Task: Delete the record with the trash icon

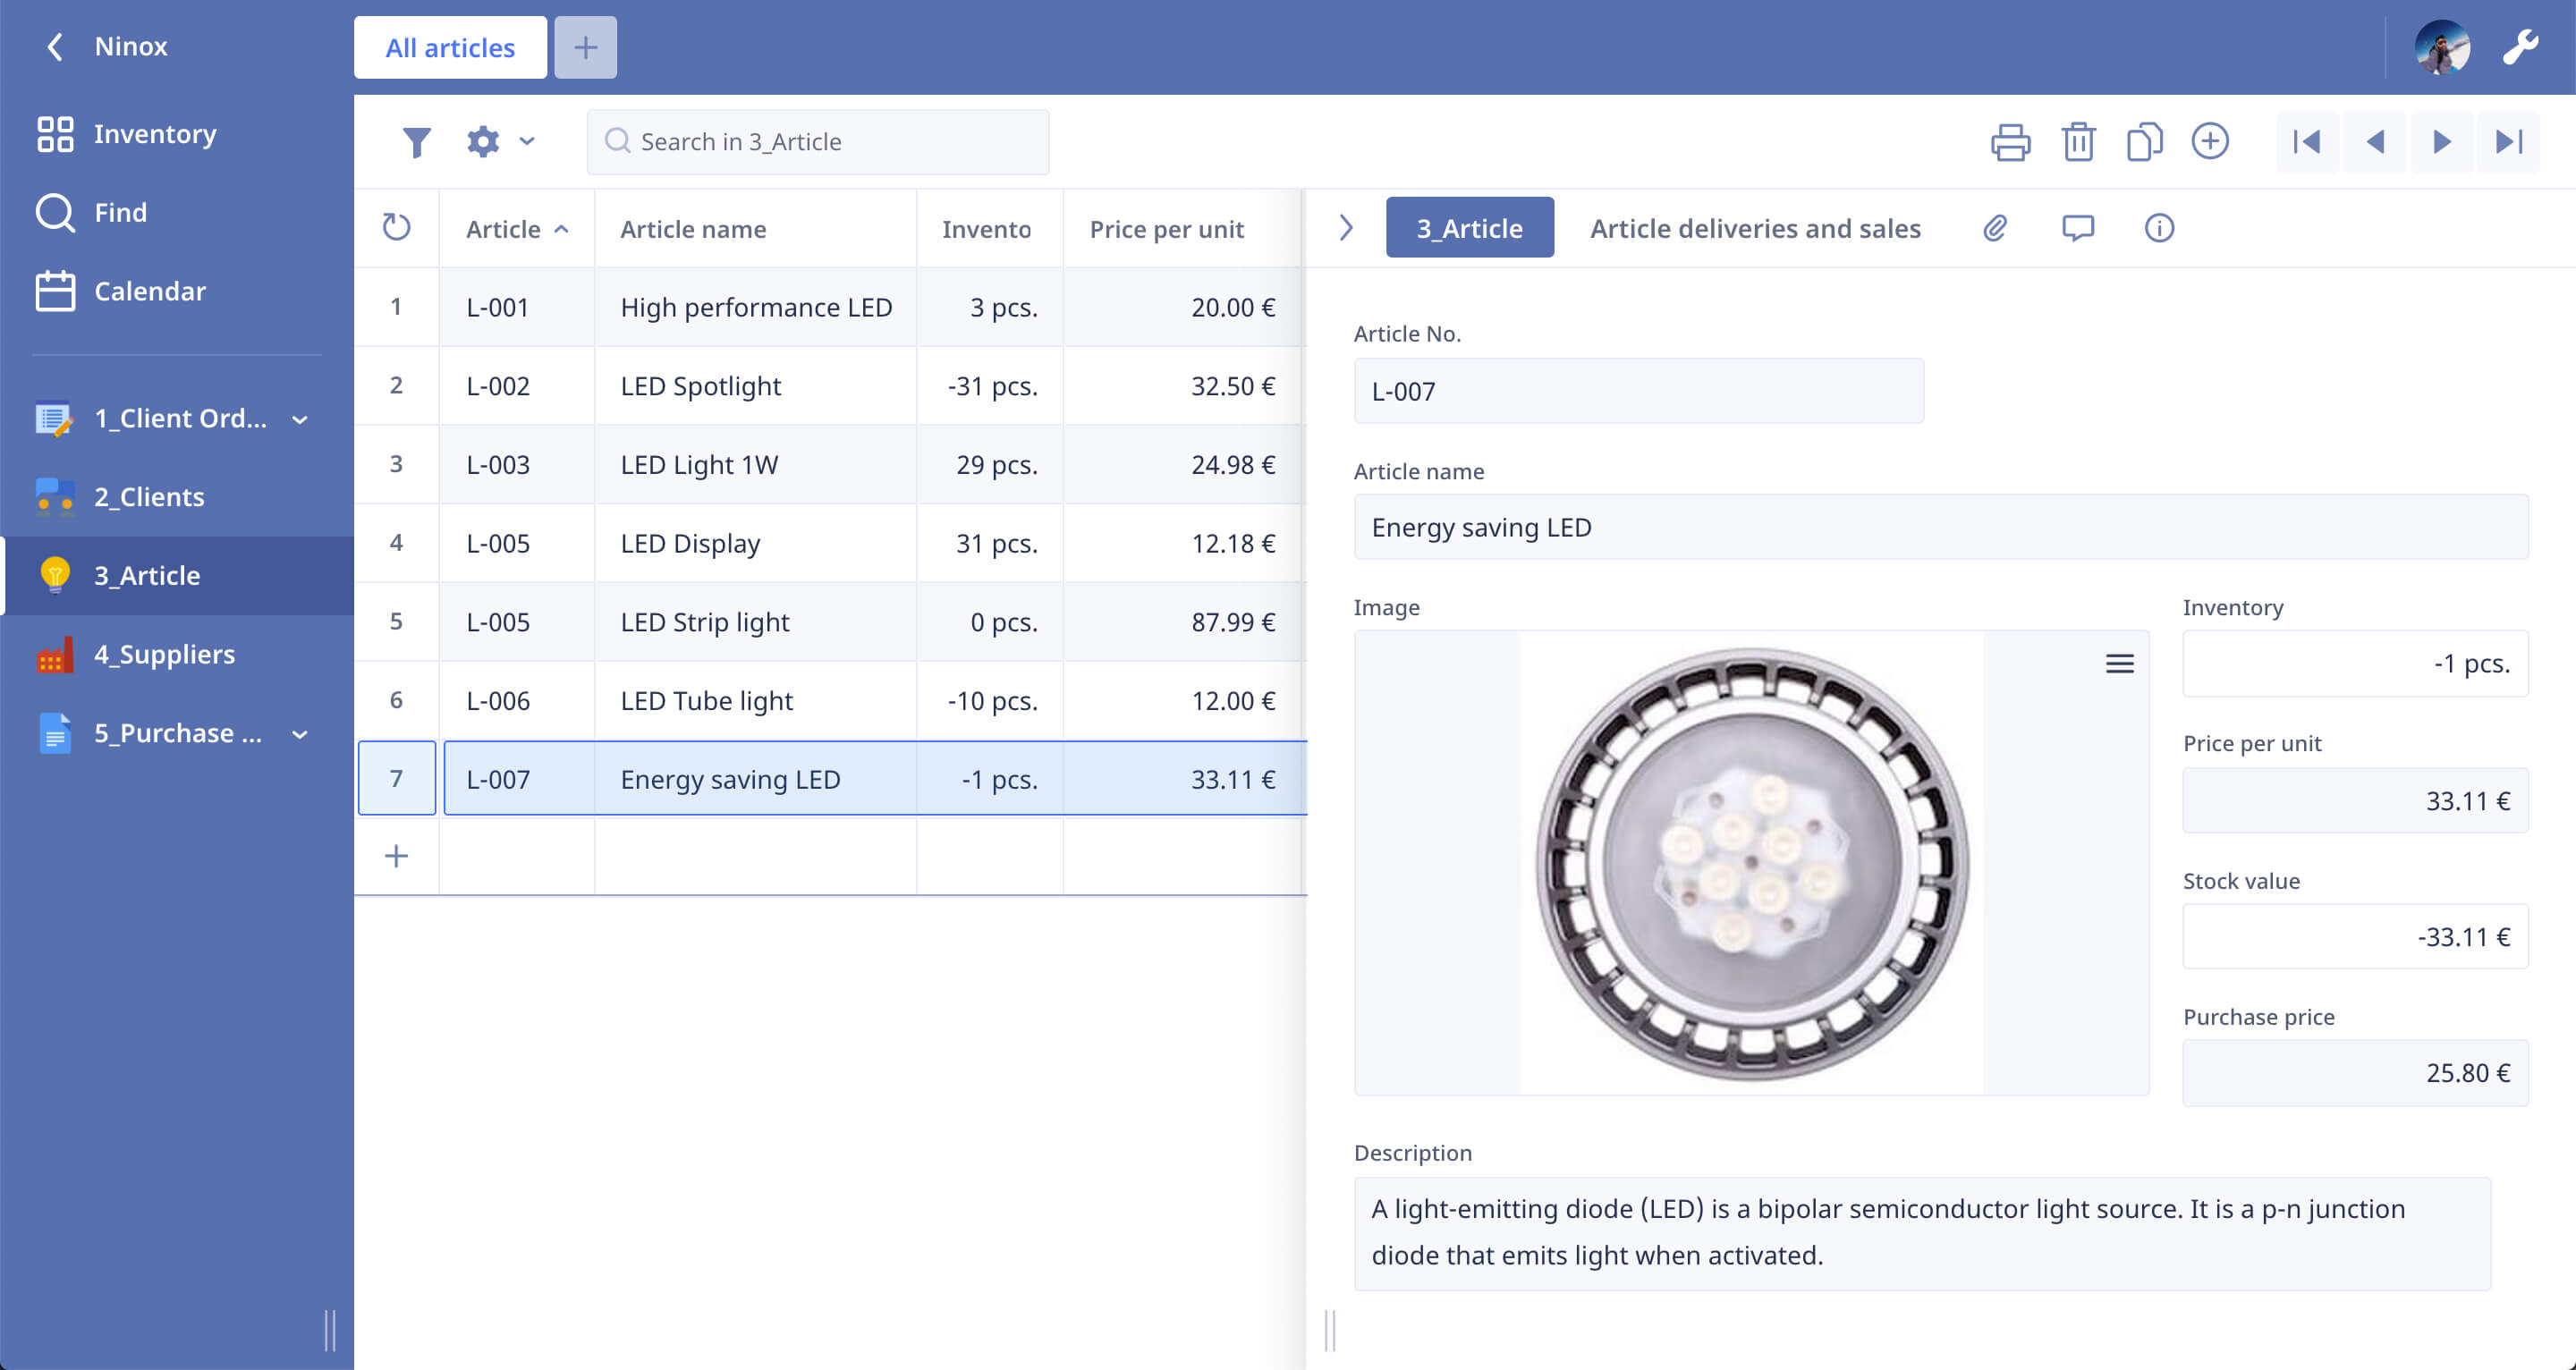Action: (2078, 141)
